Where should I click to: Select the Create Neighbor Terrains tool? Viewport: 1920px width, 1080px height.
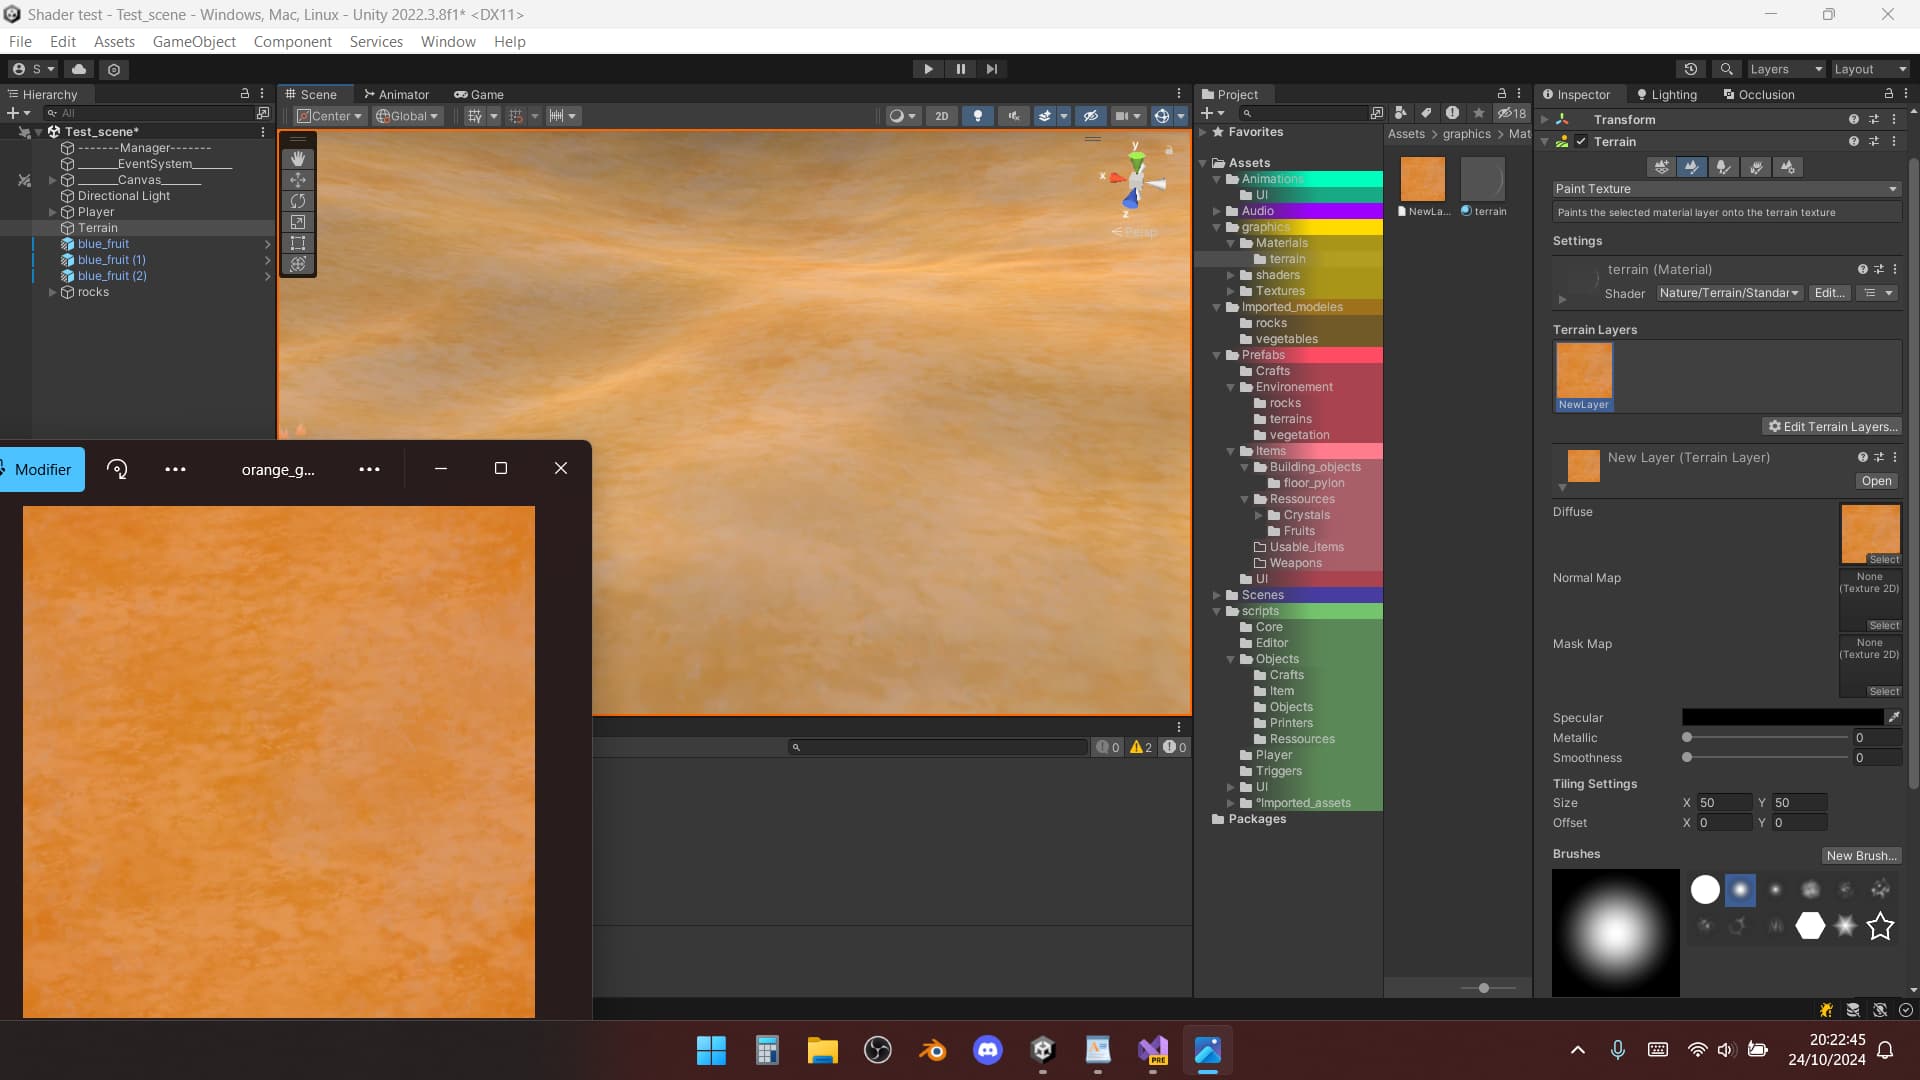tap(1660, 167)
